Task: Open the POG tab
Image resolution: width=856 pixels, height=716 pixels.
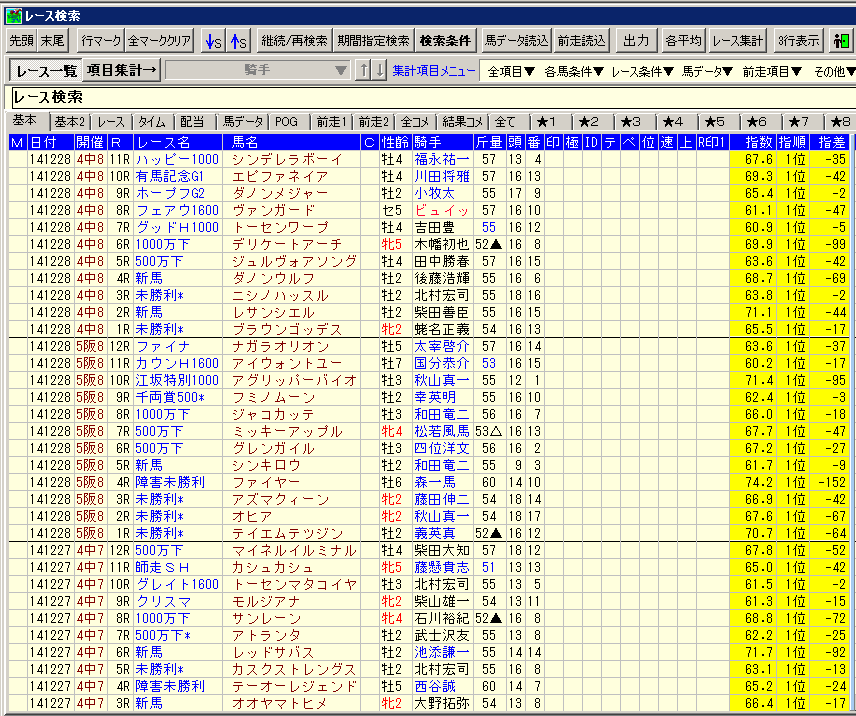Action: coord(286,122)
